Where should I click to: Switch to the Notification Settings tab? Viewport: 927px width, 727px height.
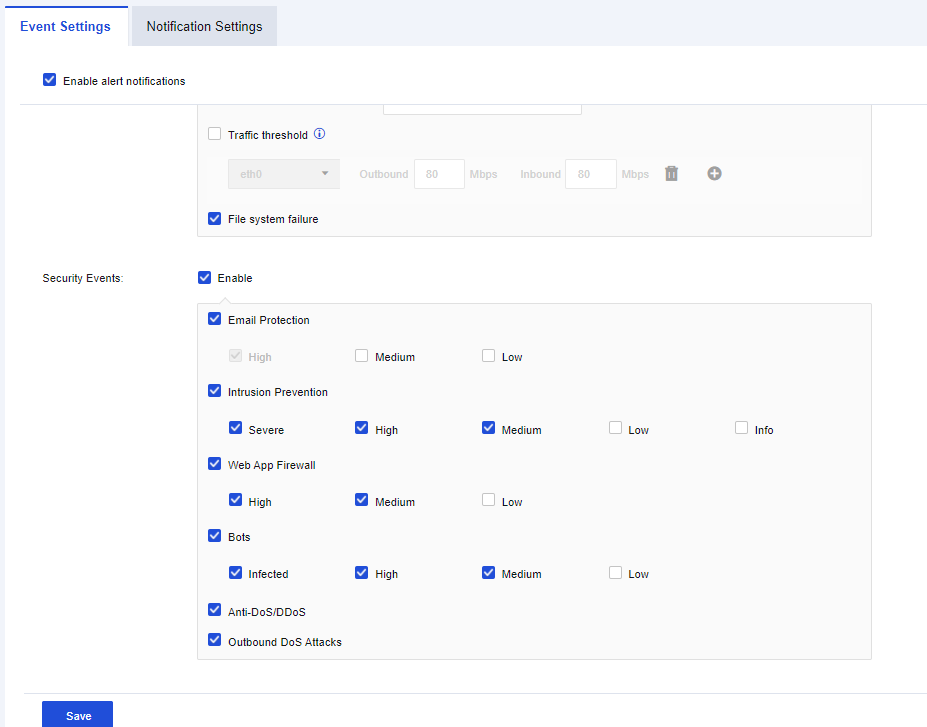click(204, 26)
